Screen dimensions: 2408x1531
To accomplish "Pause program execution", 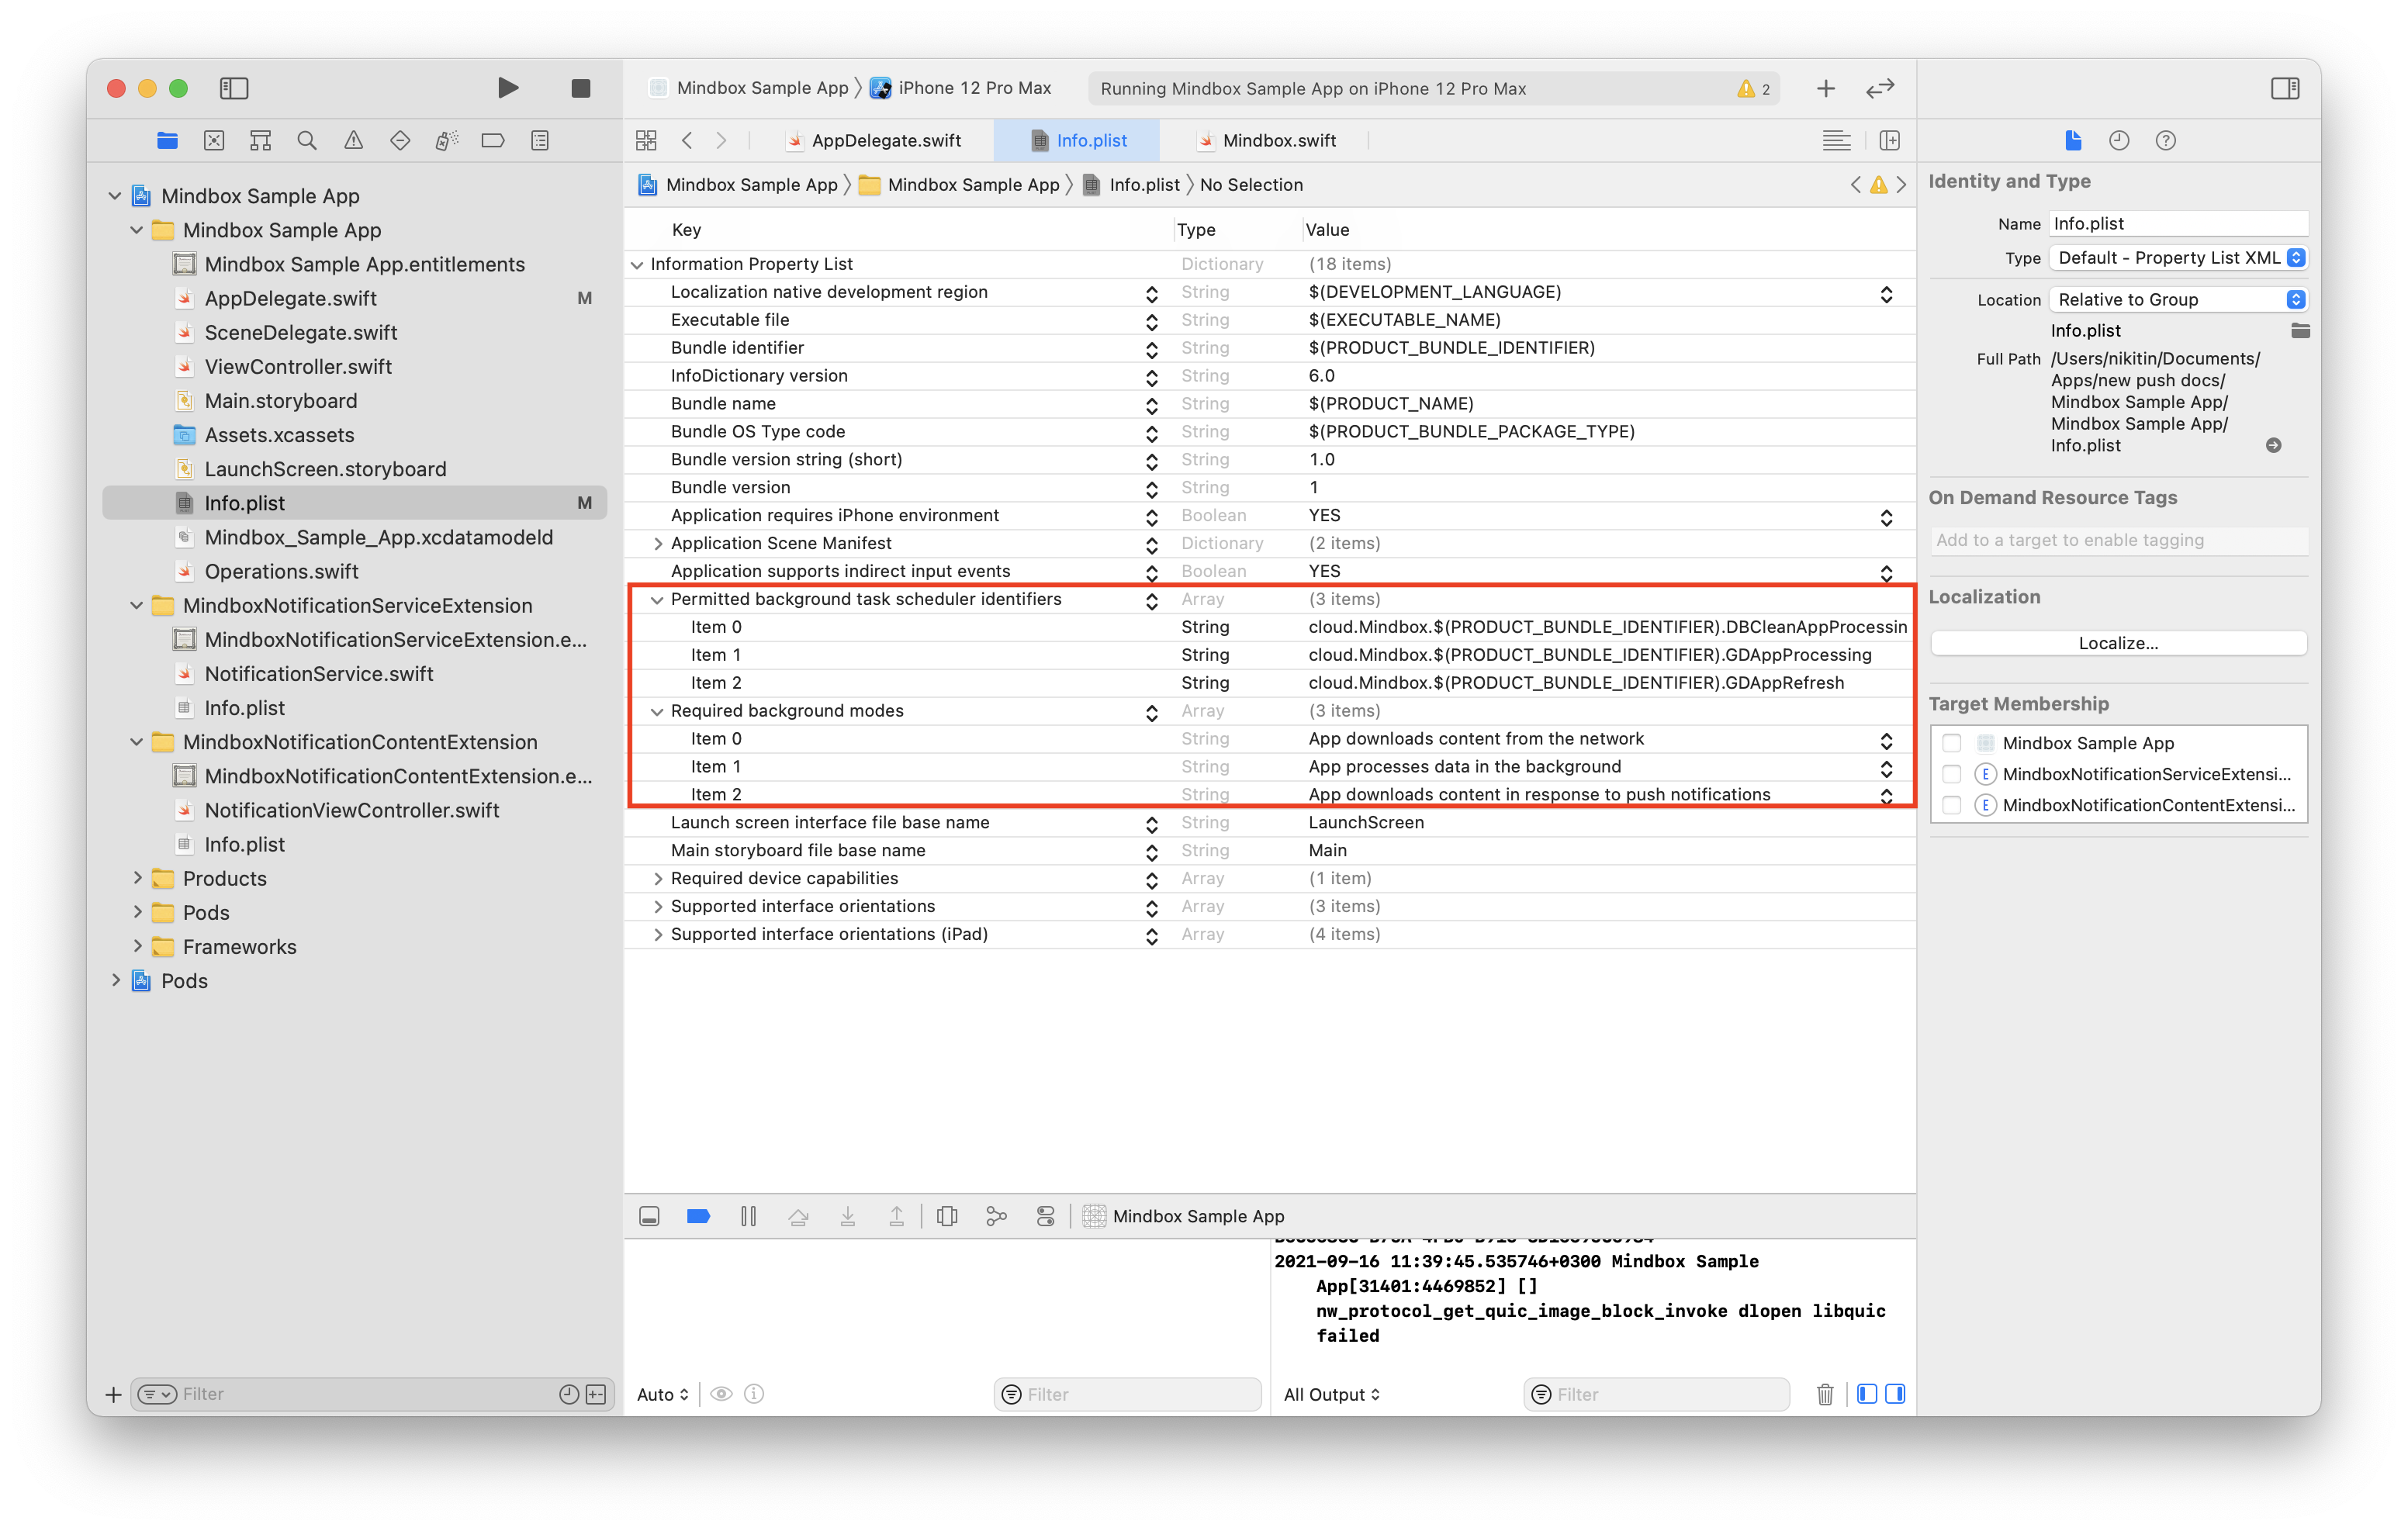I will pyautogui.click(x=748, y=1216).
